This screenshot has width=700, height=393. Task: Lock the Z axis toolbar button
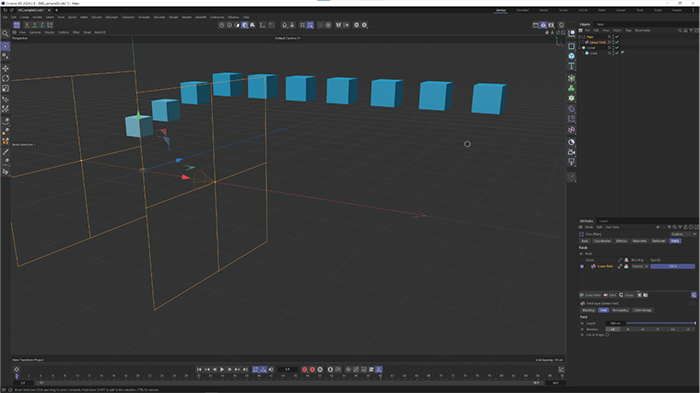[42, 25]
